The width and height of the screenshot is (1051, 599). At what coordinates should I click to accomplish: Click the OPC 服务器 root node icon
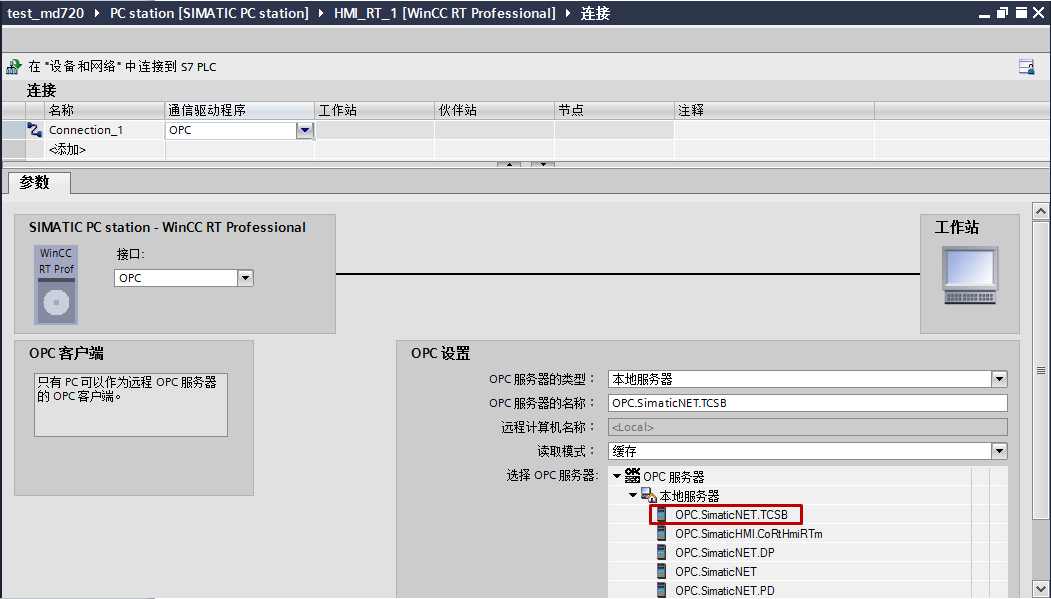pyautogui.click(x=632, y=476)
